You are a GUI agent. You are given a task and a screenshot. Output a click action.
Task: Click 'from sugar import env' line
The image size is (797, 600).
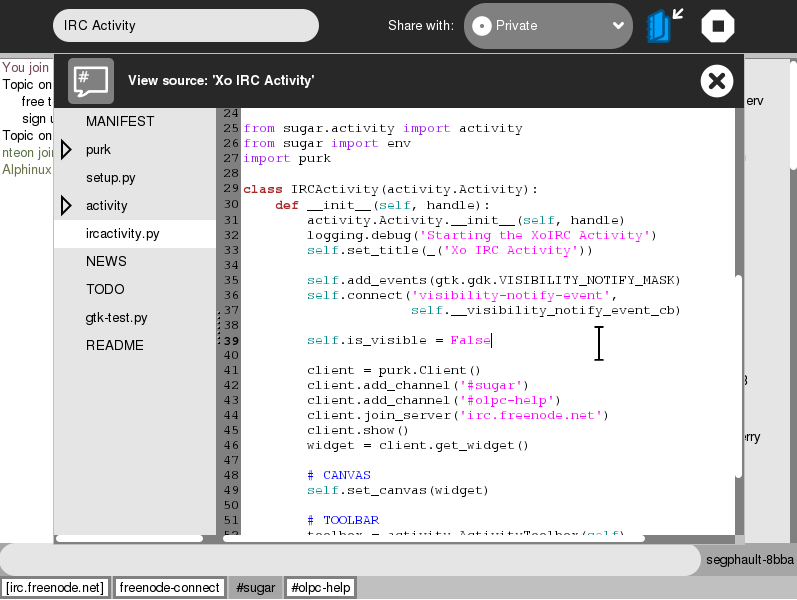pyautogui.click(x=327, y=143)
